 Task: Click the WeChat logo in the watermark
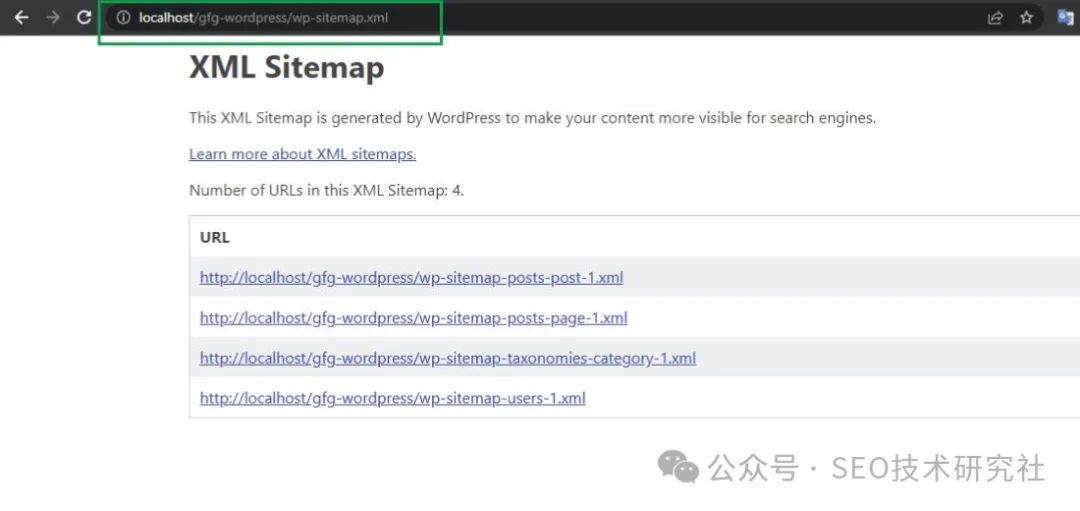[x=678, y=467]
